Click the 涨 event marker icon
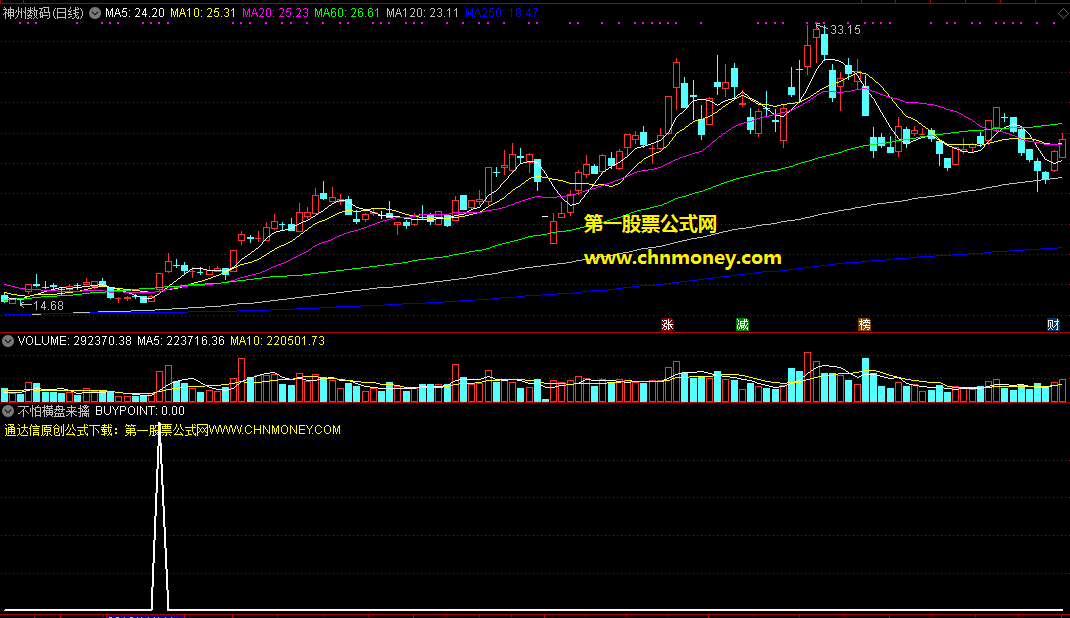1070x618 pixels. (667, 325)
